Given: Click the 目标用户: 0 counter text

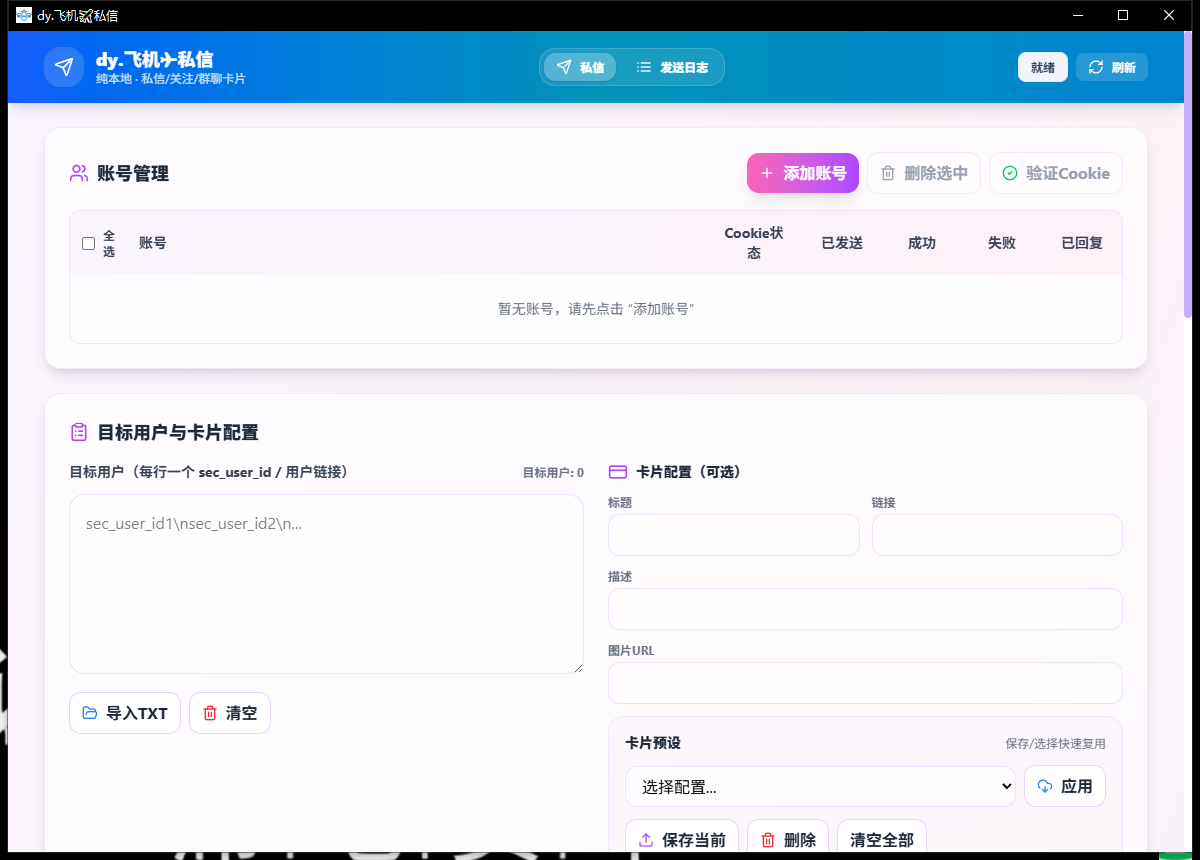Looking at the screenshot, I should point(553,472).
